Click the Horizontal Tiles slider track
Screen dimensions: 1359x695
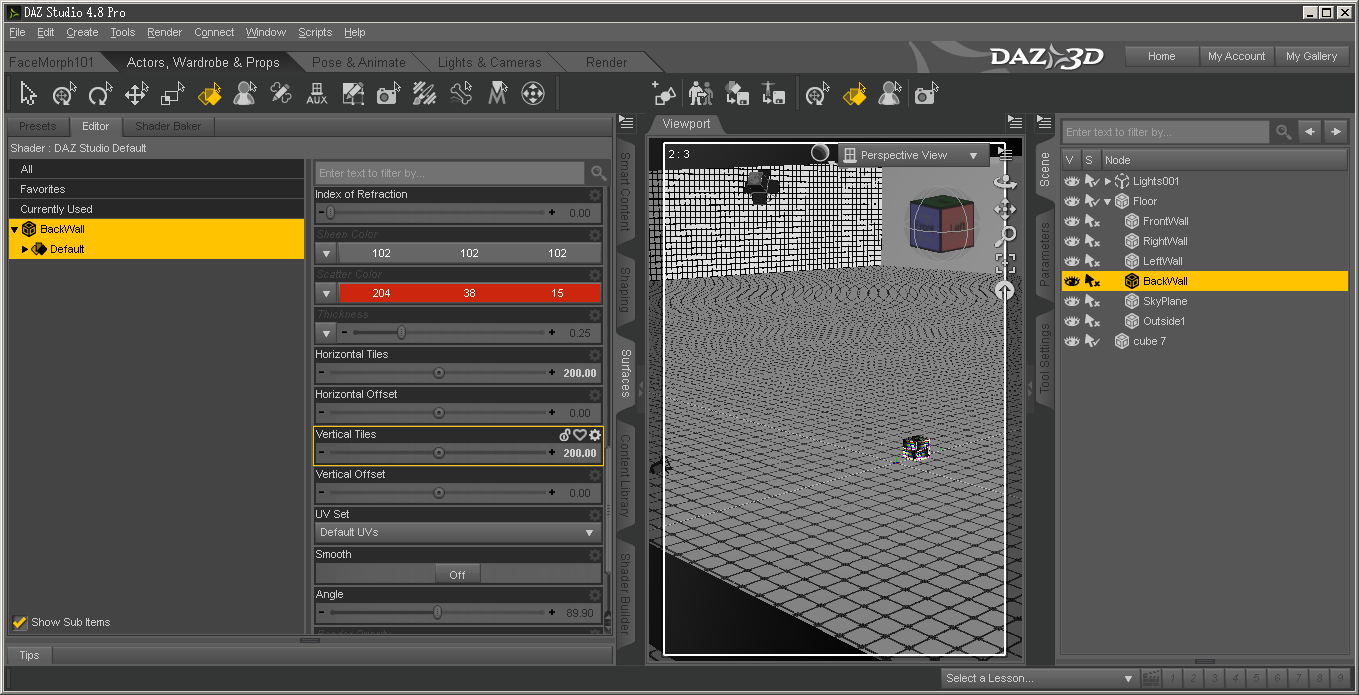(x=438, y=372)
